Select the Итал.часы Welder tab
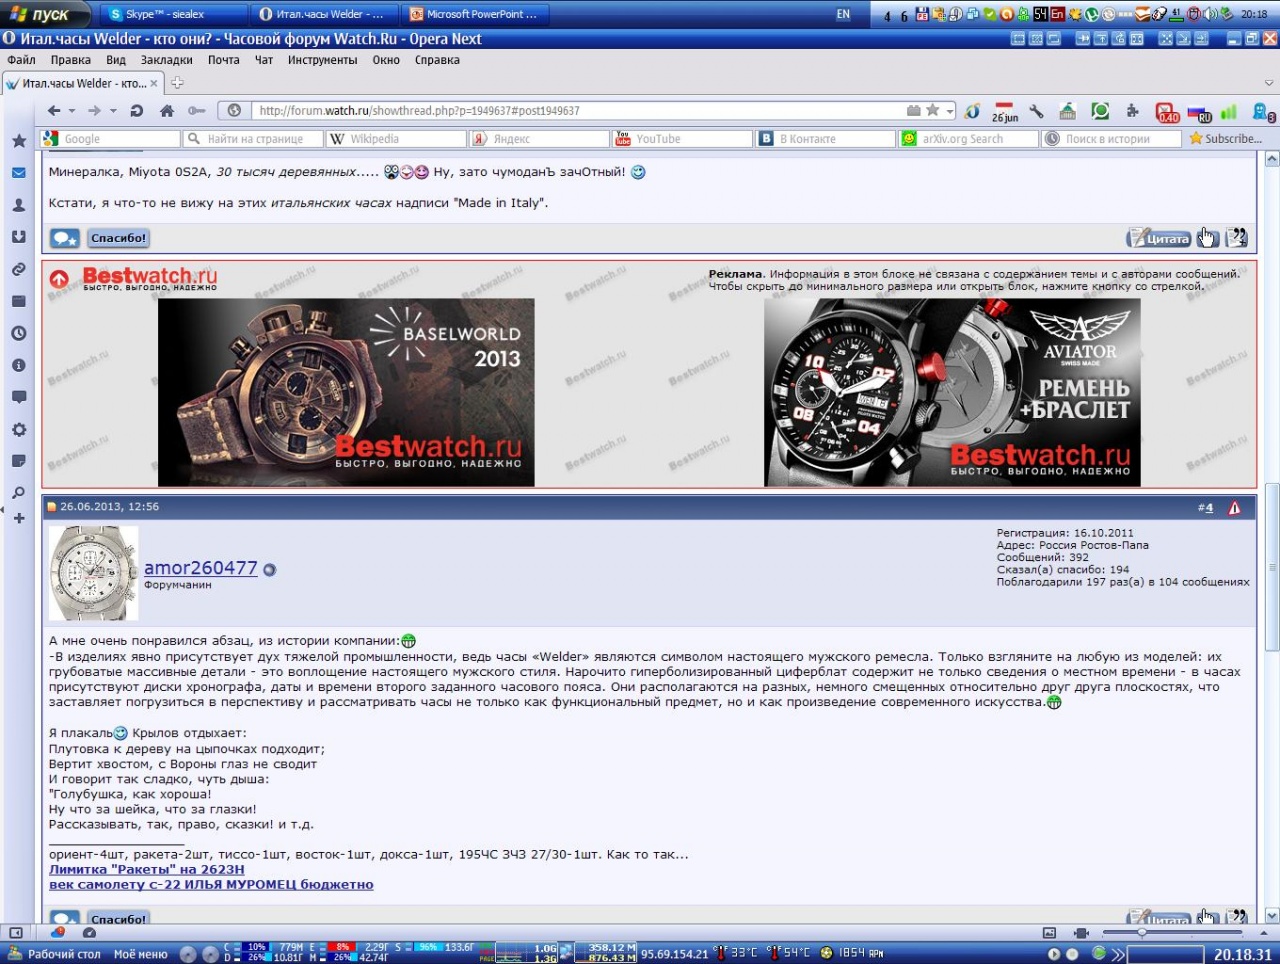Screen dimensions: 1280x964 click(x=83, y=83)
